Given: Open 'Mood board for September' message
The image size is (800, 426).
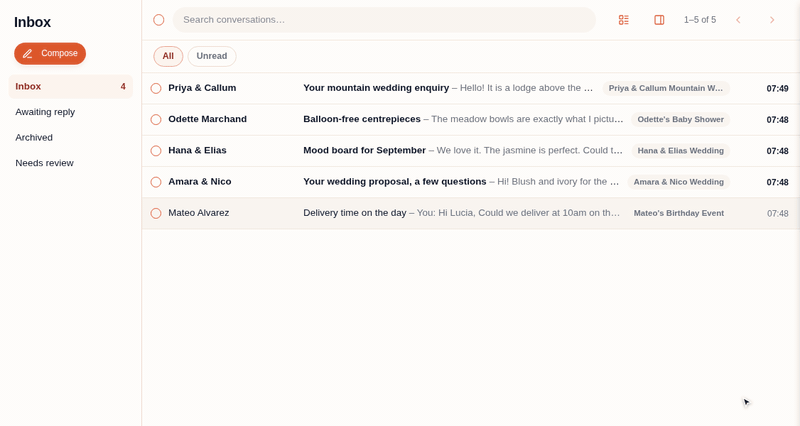Looking at the screenshot, I should [364, 150].
